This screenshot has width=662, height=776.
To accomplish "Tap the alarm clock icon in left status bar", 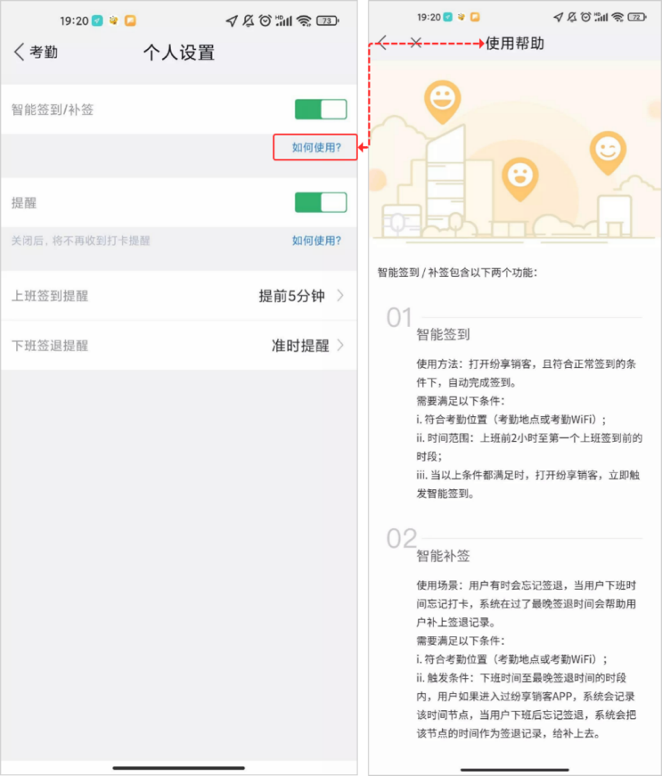I will [266, 21].
